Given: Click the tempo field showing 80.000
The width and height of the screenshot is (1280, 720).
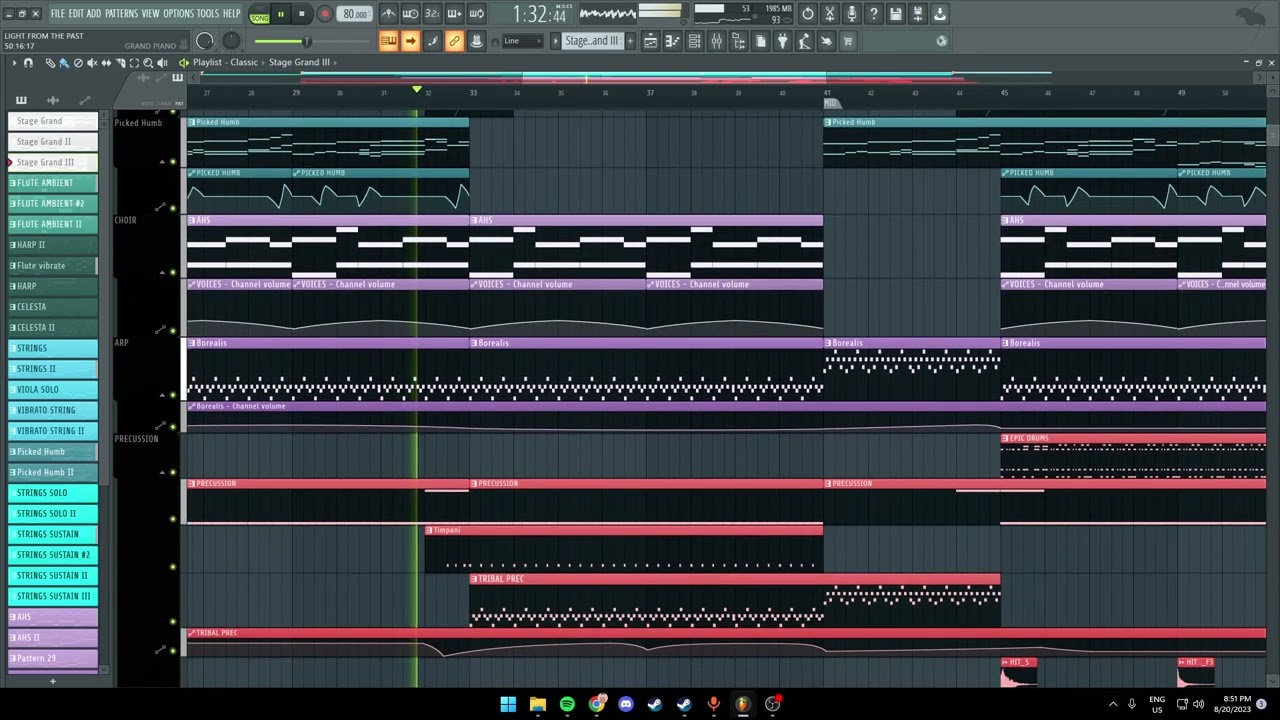Looking at the screenshot, I should pyautogui.click(x=355, y=14).
